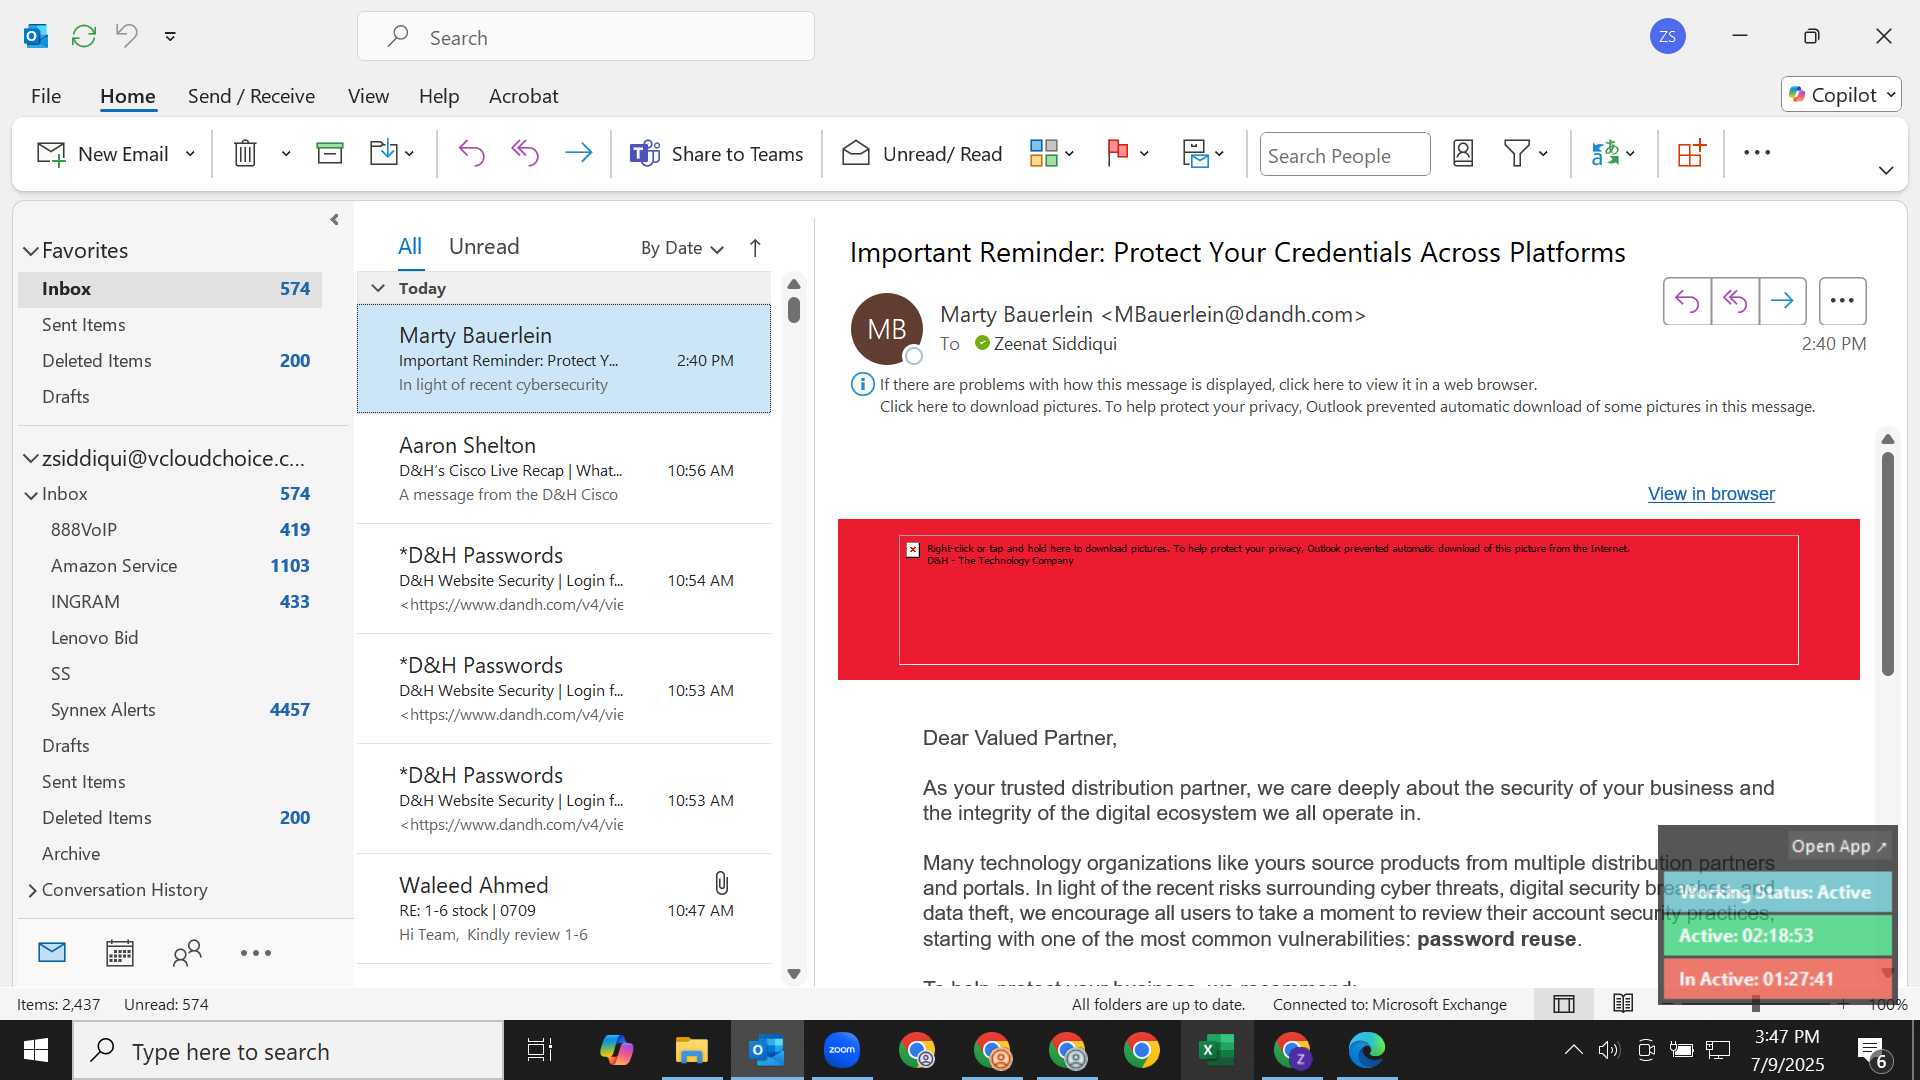Open the Categorize color squares dropdown
Screen dimensions: 1920x1080
click(1052, 153)
